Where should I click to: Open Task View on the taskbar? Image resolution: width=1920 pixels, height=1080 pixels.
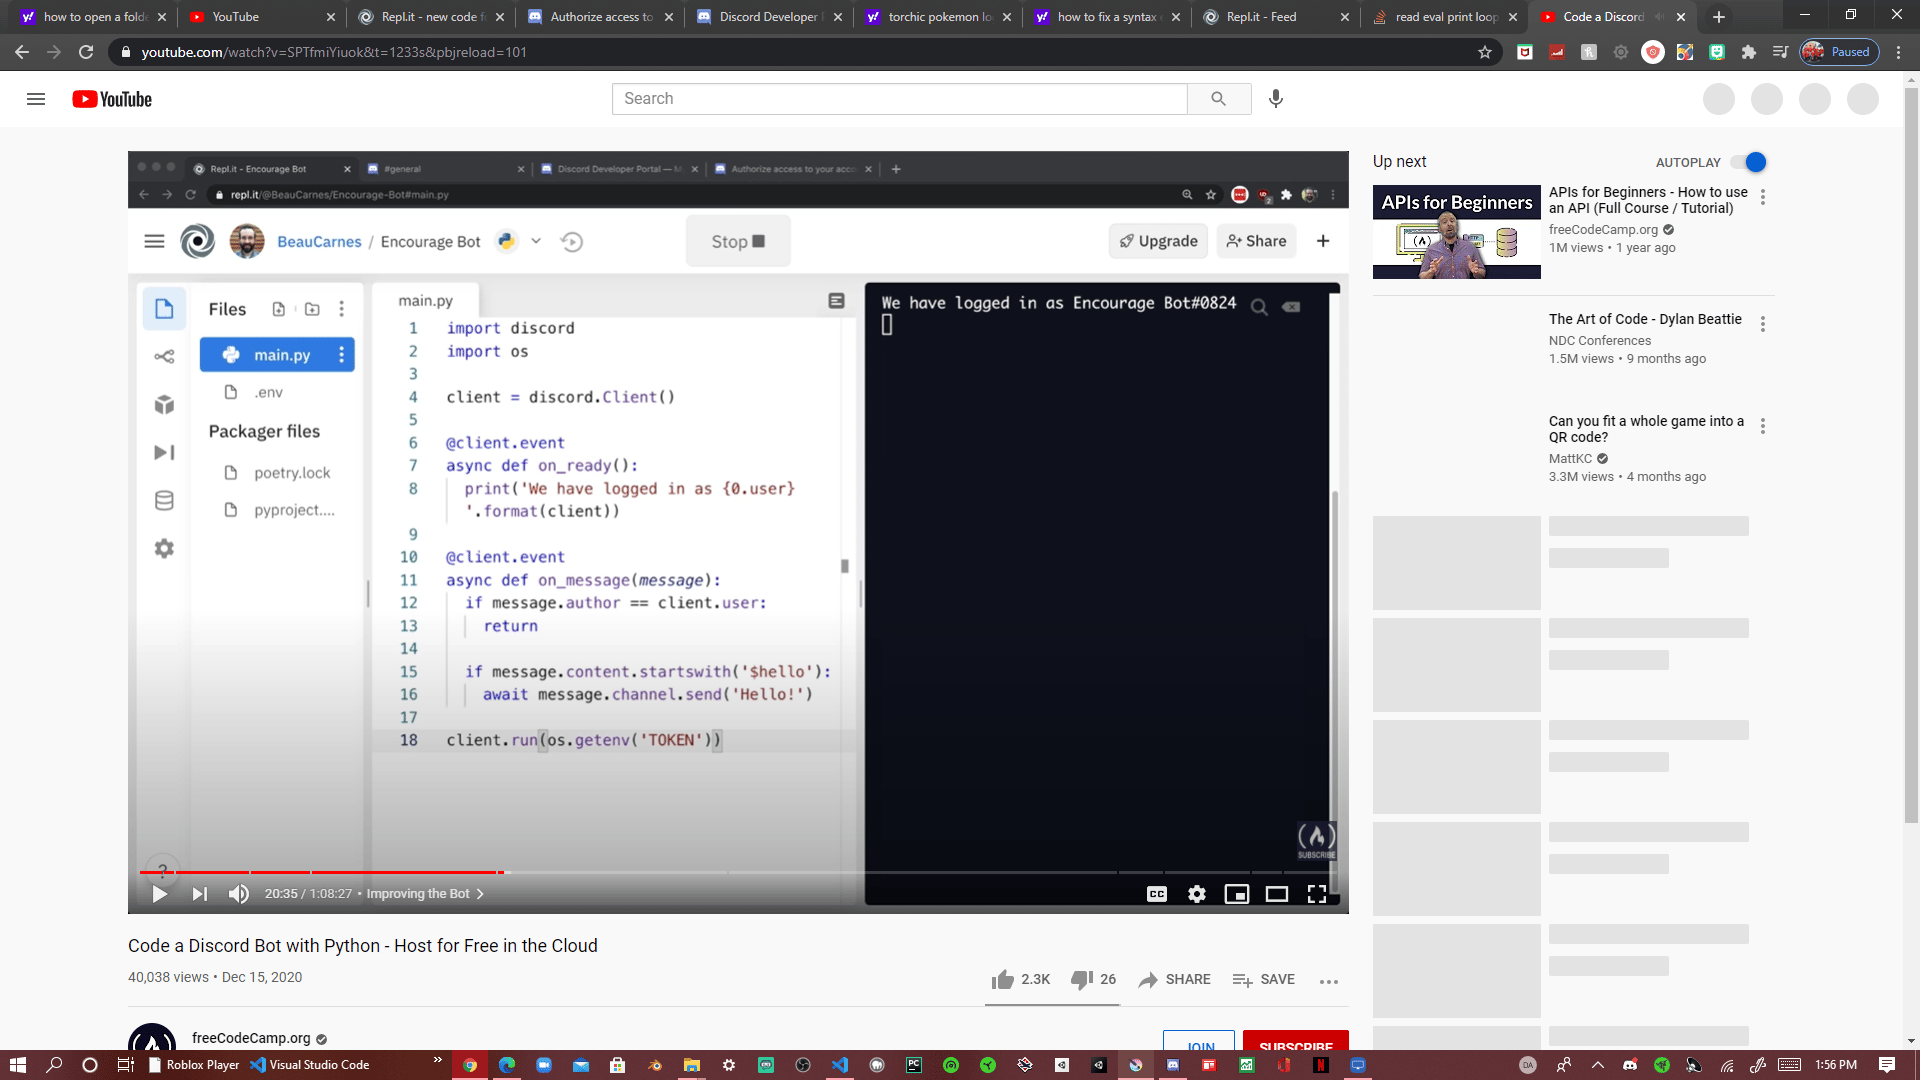tap(126, 1065)
